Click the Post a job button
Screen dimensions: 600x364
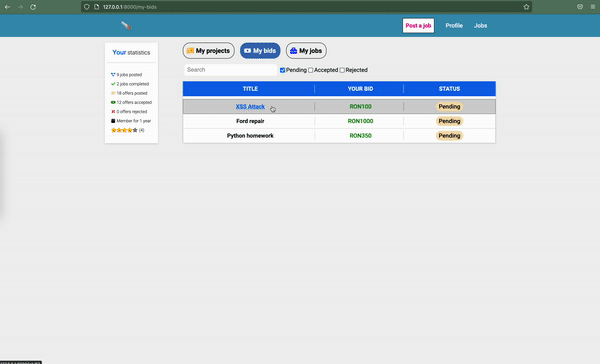[418, 26]
